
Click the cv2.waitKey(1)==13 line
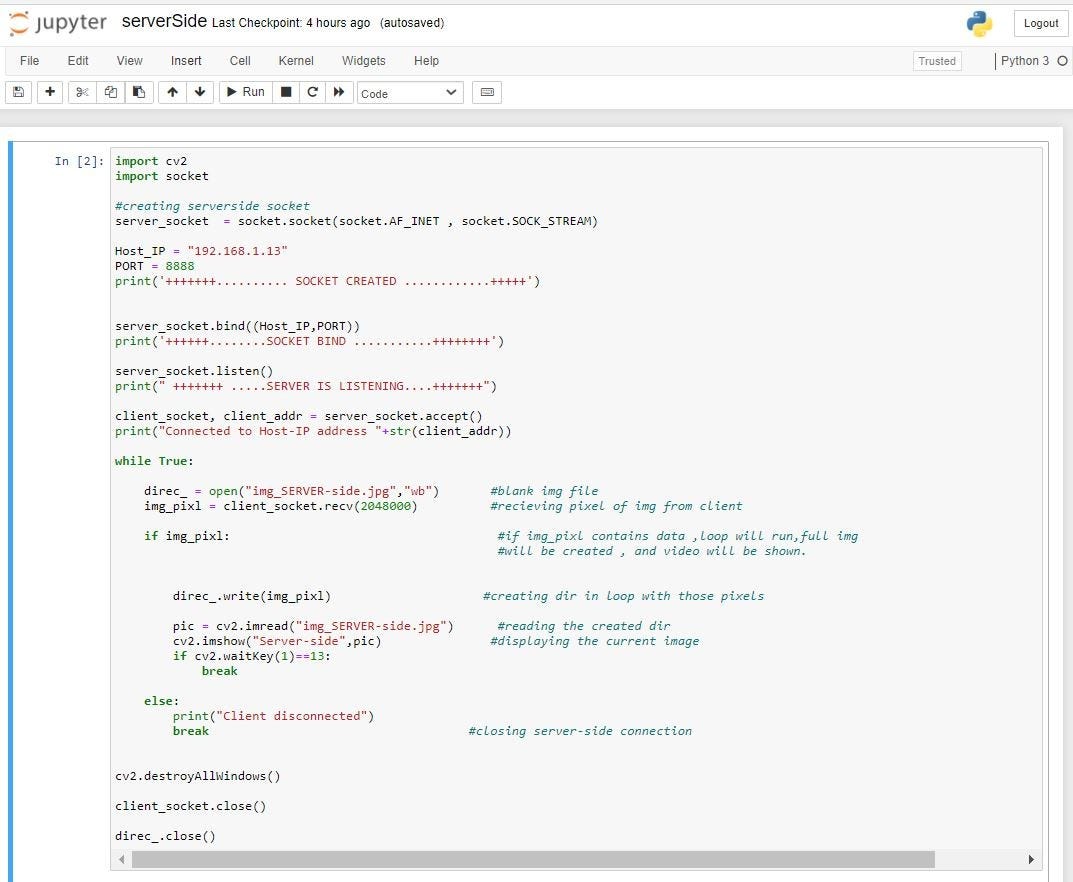tap(252, 656)
